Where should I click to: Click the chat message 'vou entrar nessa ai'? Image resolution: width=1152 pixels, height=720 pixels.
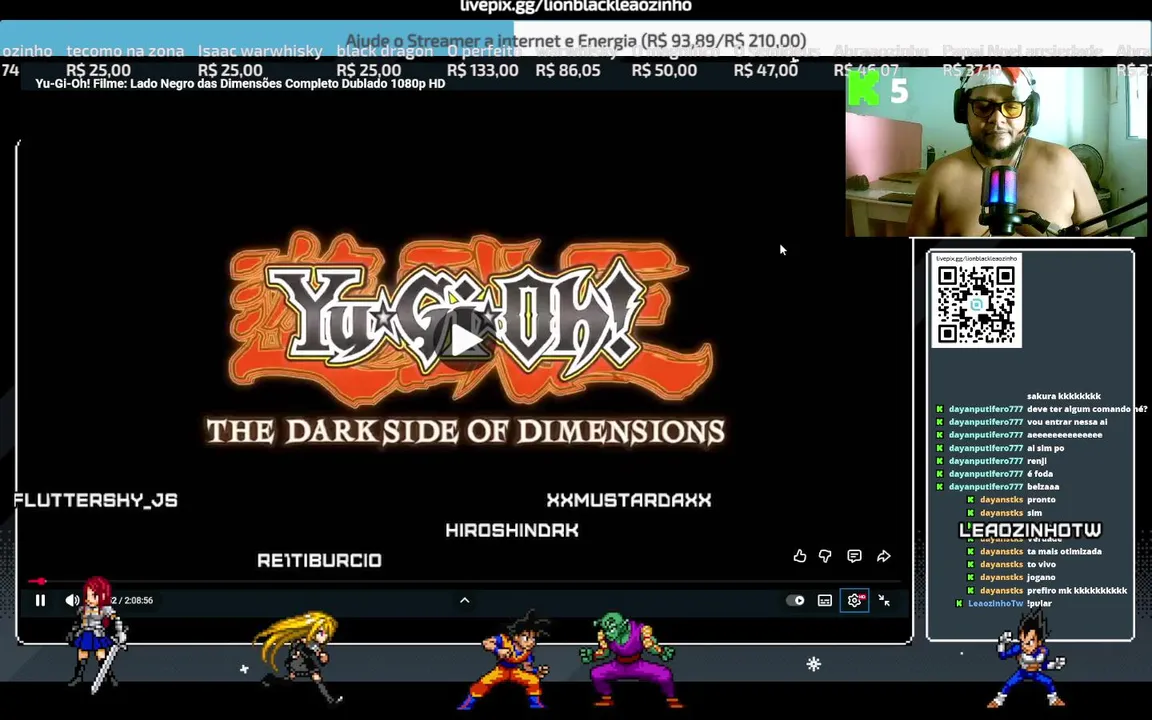point(1067,422)
